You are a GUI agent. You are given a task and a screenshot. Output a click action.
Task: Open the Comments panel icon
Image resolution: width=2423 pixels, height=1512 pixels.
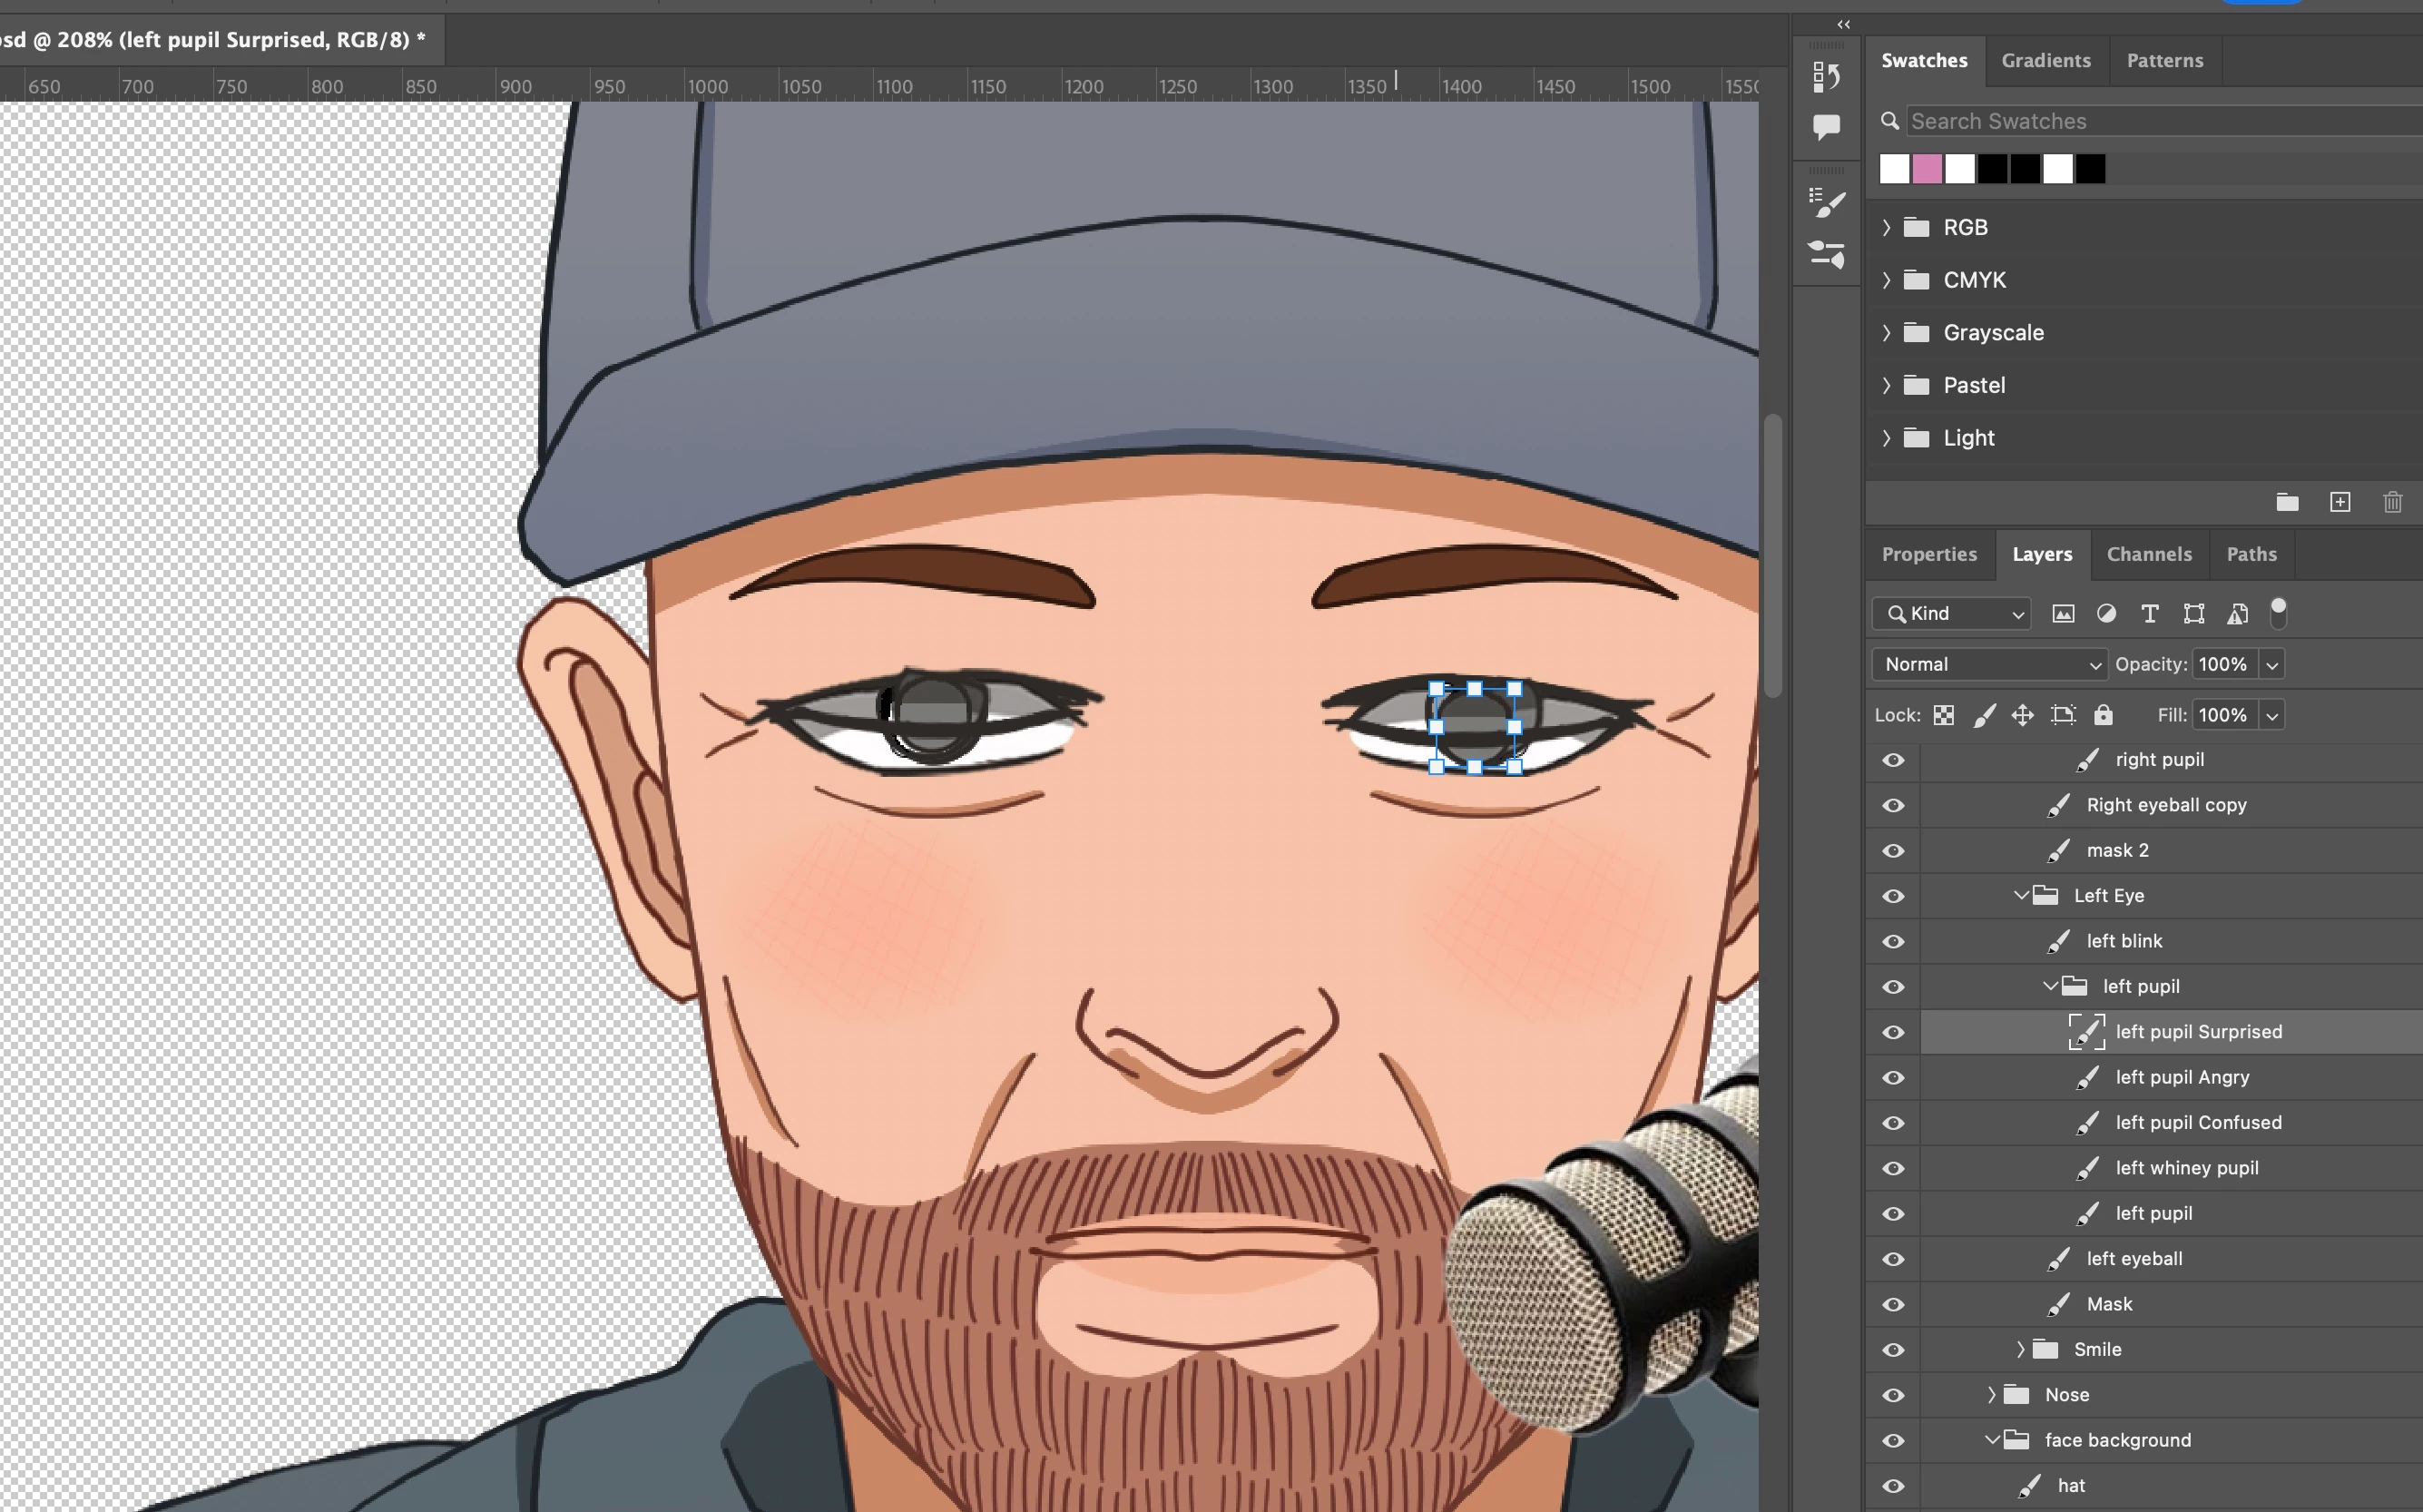tap(1826, 127)
